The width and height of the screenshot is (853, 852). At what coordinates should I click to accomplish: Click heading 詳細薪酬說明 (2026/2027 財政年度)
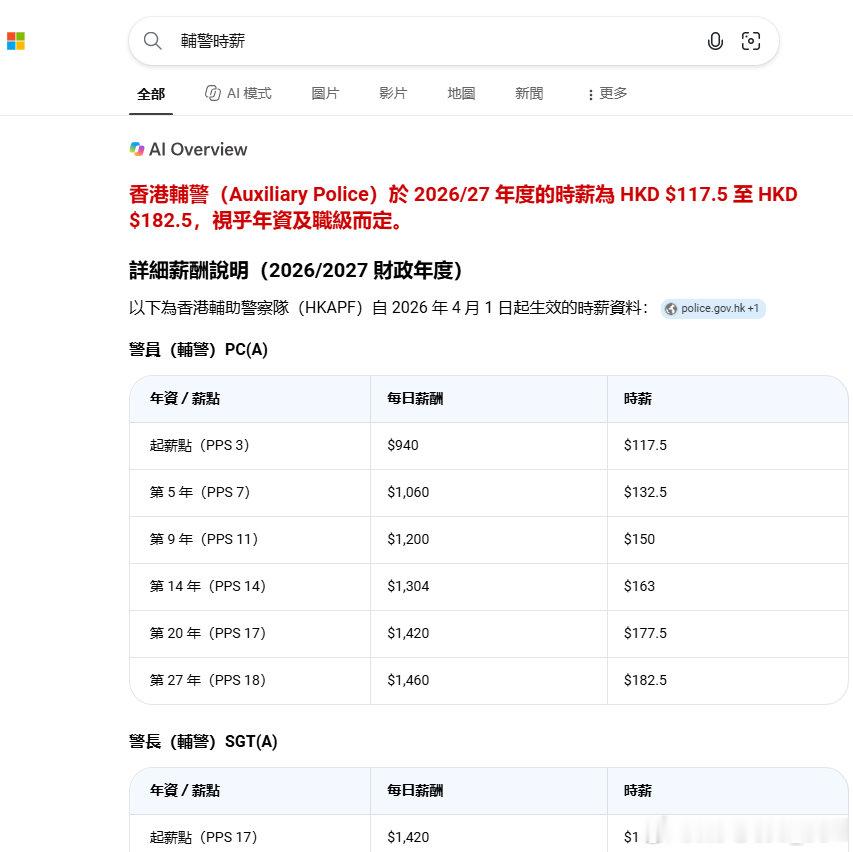click(295, 270)
